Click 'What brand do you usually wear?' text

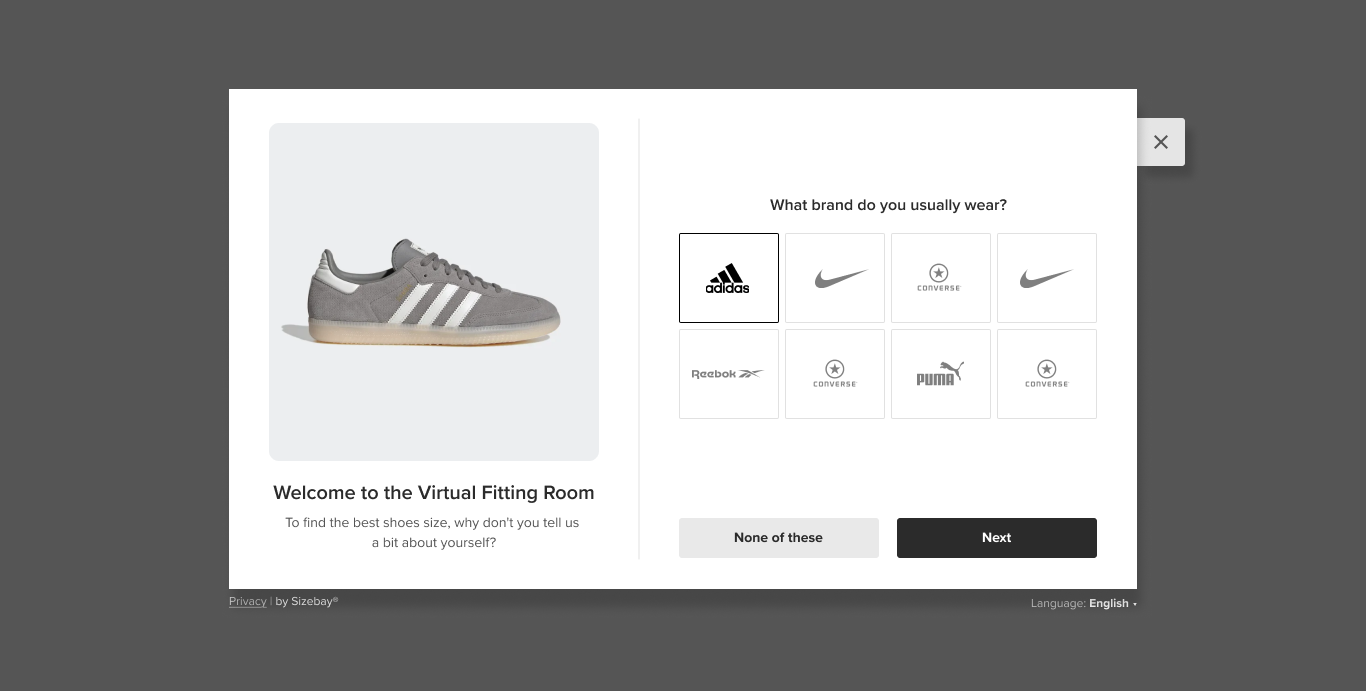pyautogui.click(x=888, y=205)
